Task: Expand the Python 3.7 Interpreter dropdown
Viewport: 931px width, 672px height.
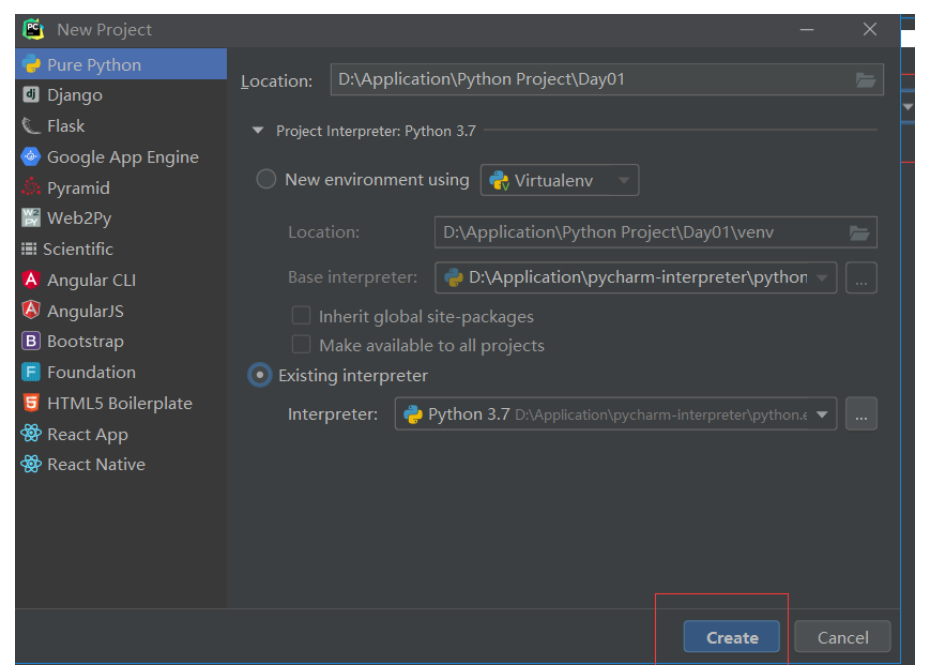Action: 616,414
